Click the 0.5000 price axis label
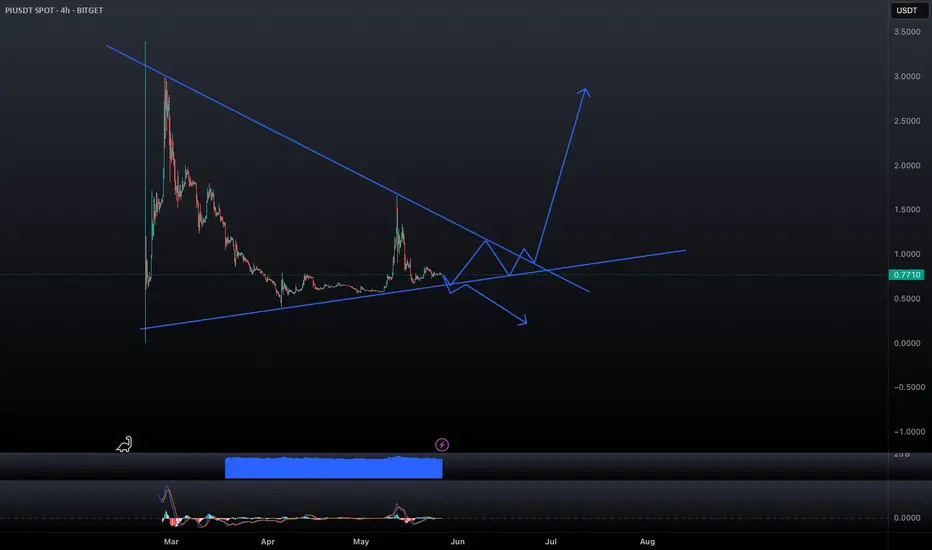The image size is (932, 550). click(x=907, y=299)
